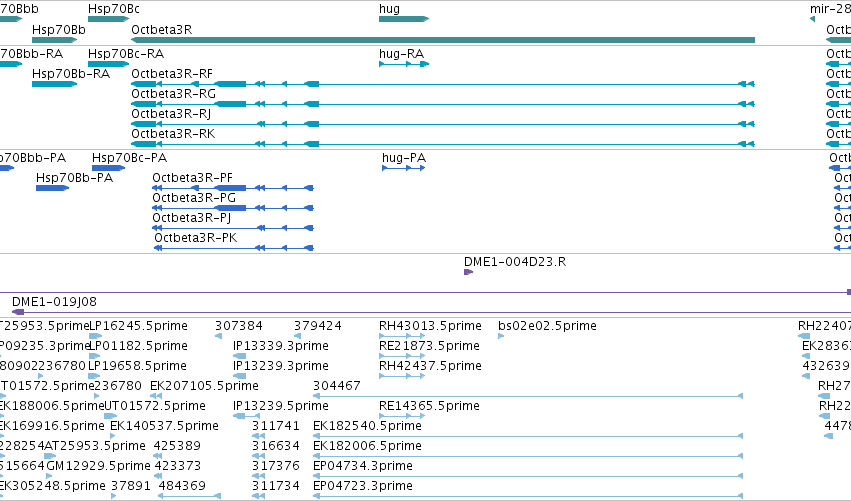The image size is (851, 501).
Task: Click the Octbeta3R-PF protein label
Action: coord(192,178)
